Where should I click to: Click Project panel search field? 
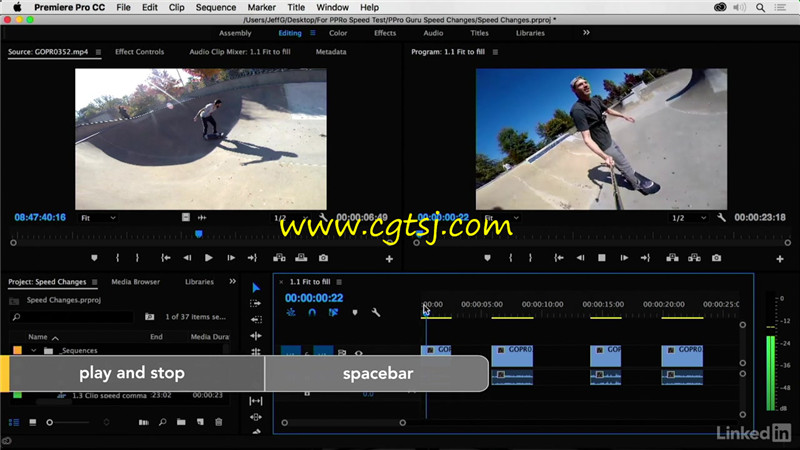pos(71,317)
